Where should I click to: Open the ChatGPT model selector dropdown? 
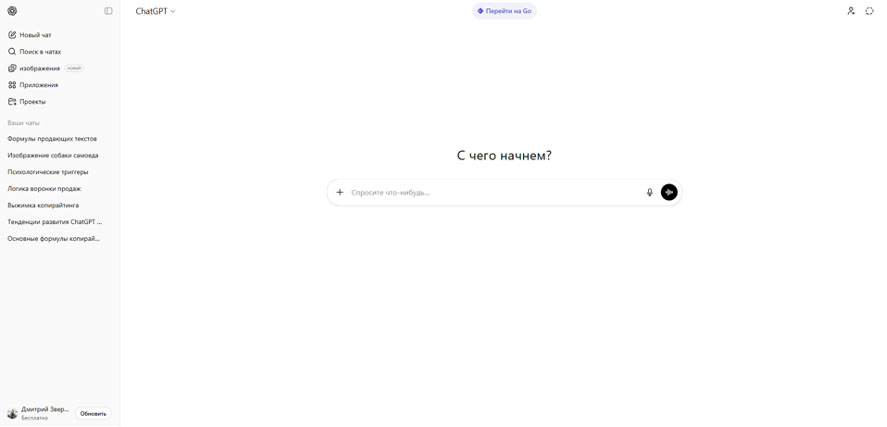[x=155, y=11]
